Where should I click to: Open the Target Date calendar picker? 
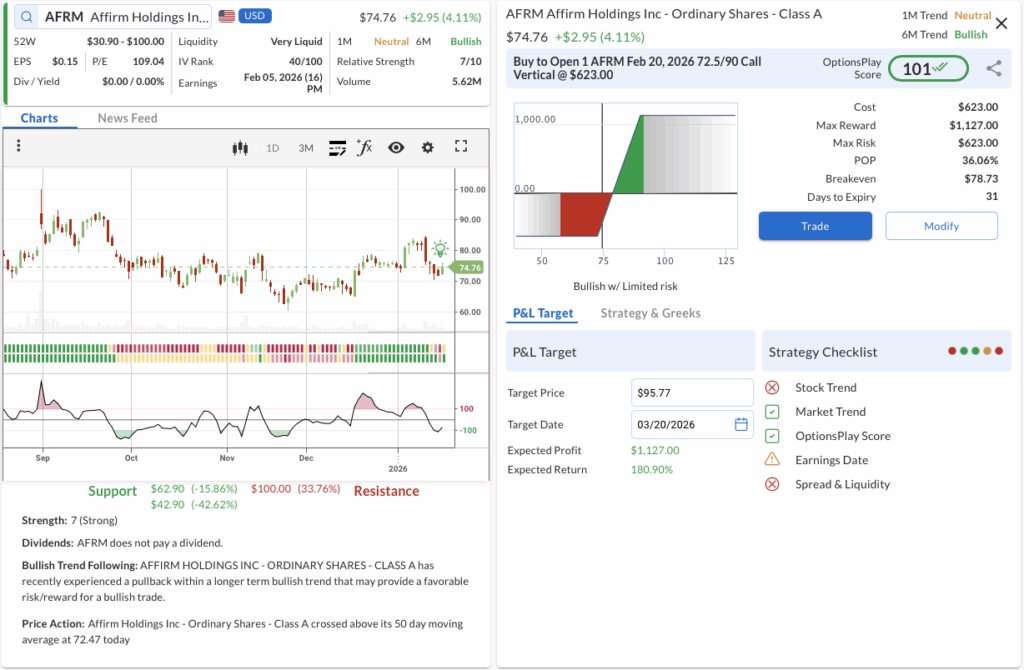(x=741, y=425)
